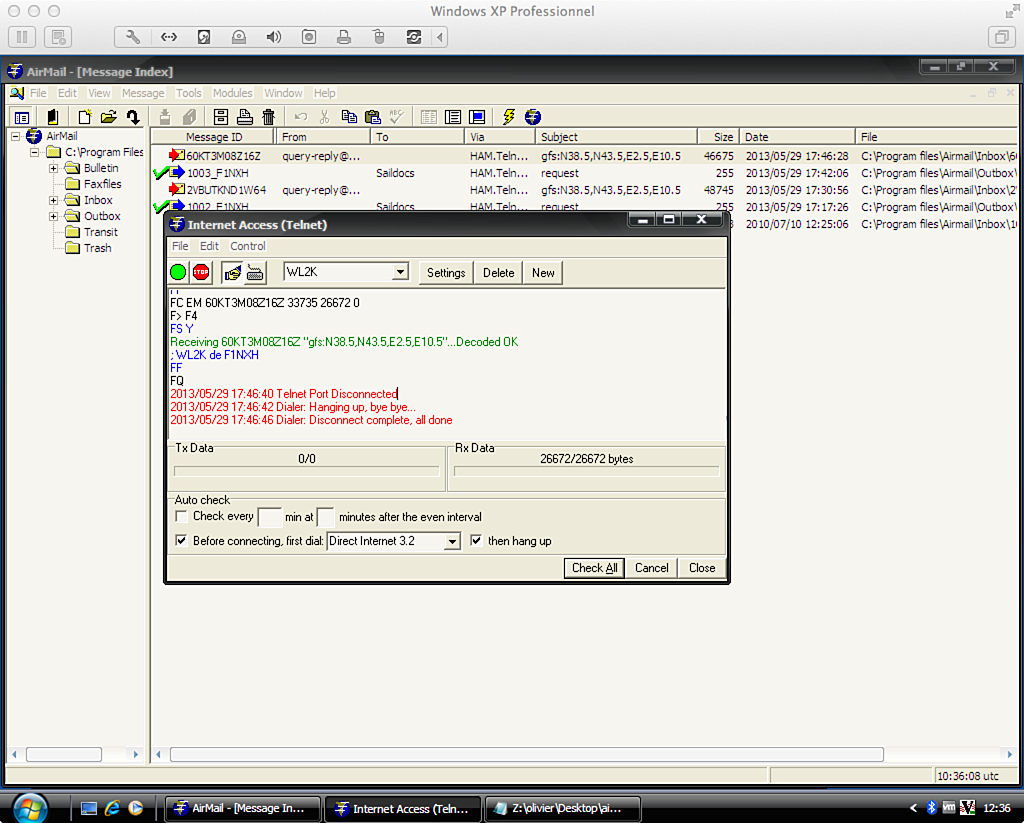Click the VM printer icon in host toolbar
This screenshot has width=1024, height=823.
click(x=344, y=37)
